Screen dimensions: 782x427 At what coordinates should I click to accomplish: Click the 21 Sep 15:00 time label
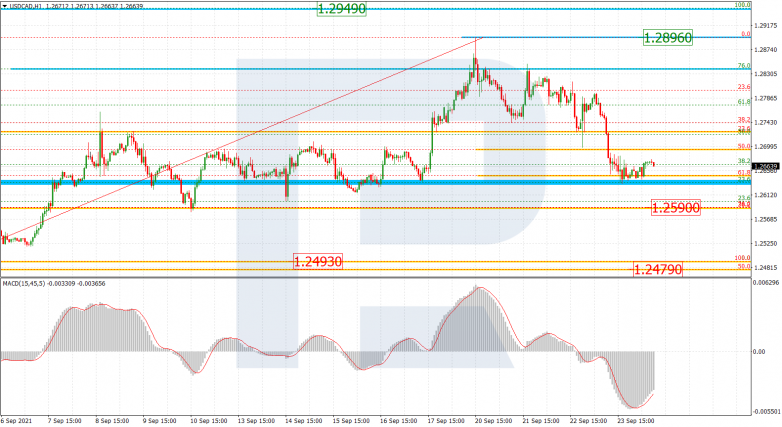(542, 421)
